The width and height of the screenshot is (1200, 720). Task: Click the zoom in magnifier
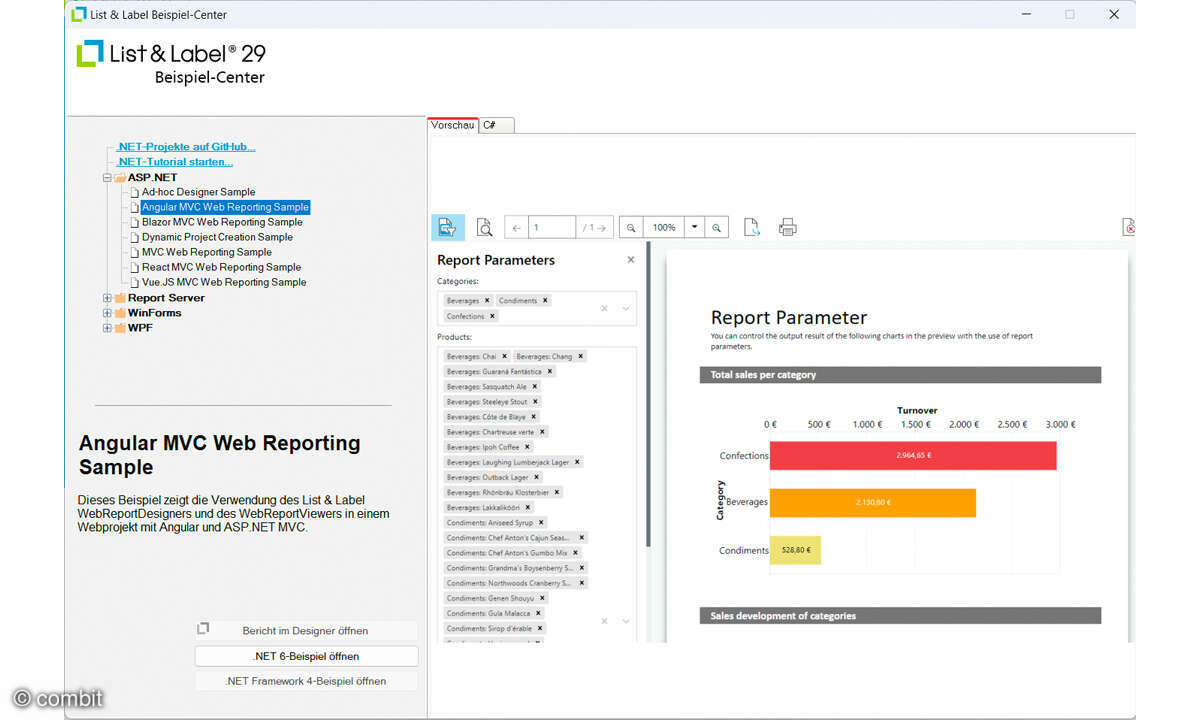pos(717,228)
